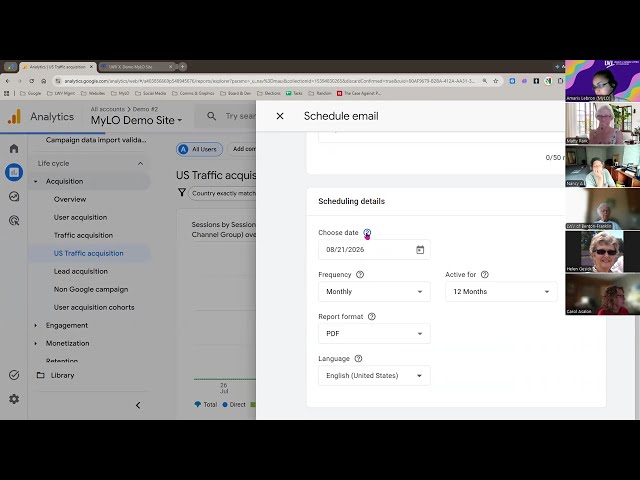
Task: Expand the Engagement section
Action: pyautogui.click(x=36, y=325)
